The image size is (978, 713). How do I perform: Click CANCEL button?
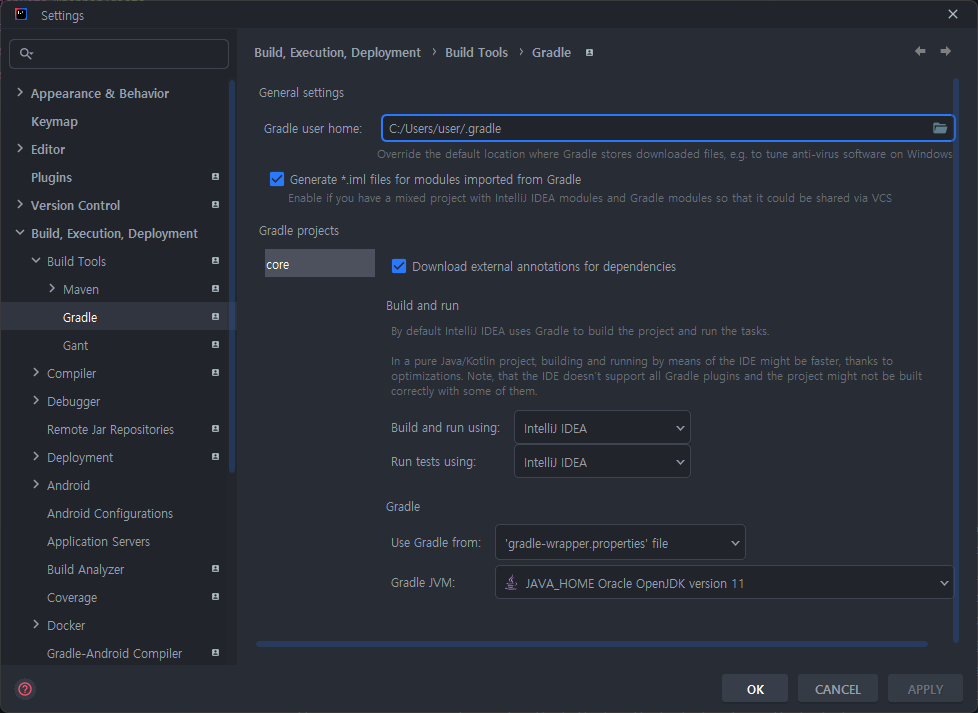click(838, 689)
